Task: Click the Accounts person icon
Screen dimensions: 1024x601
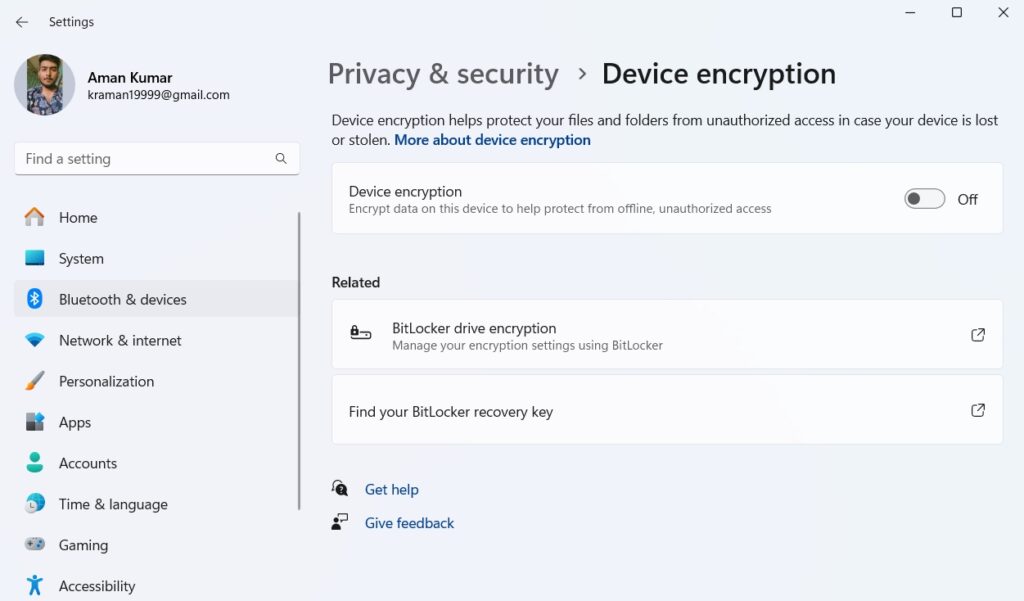Action: pyautogui.click(x=35, y=463)
